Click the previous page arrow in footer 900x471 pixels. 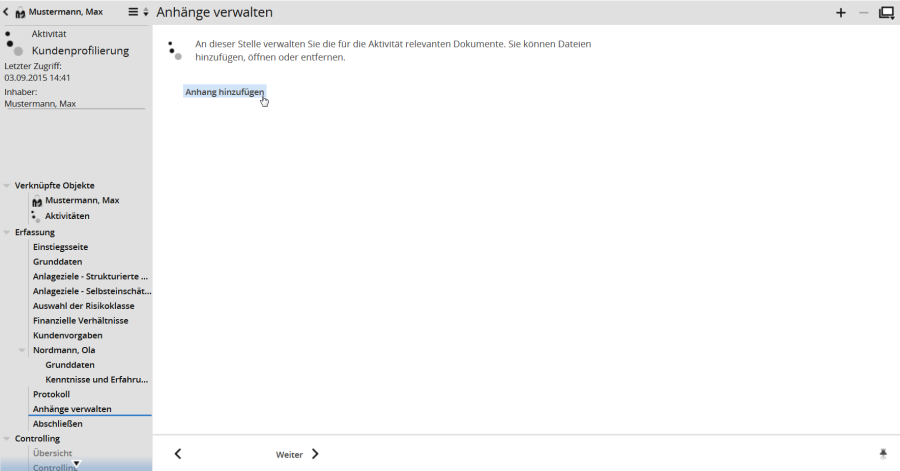pyautogui.click(x=178, y=454)
